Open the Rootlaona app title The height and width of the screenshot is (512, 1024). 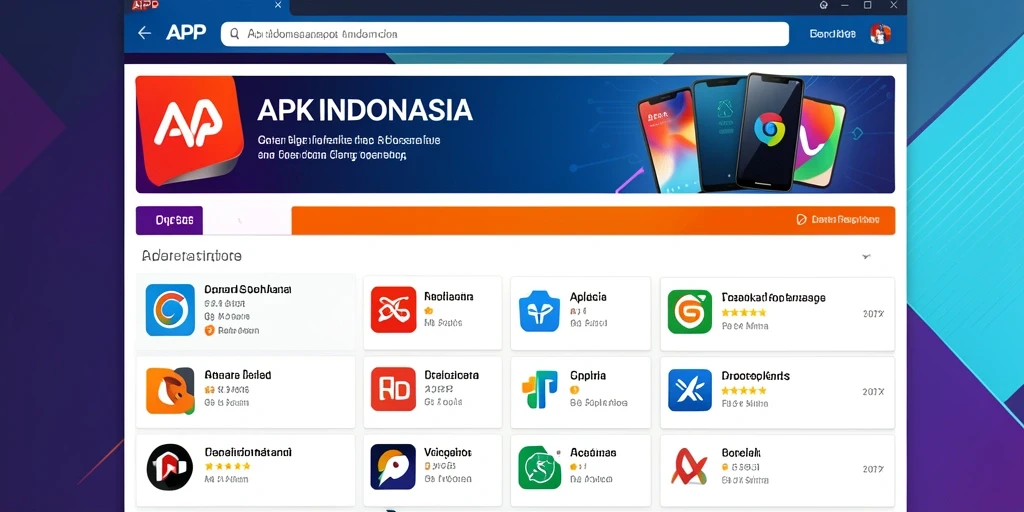coord(449,296)
